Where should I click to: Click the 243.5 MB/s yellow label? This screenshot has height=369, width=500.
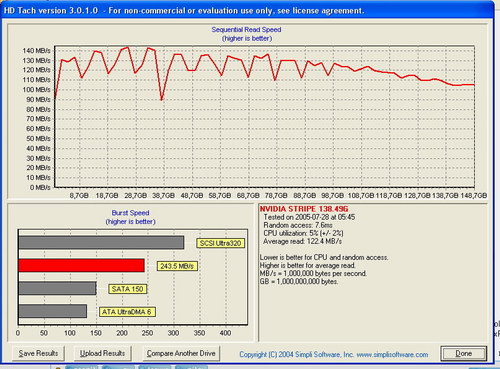click(x=177, y=266)
